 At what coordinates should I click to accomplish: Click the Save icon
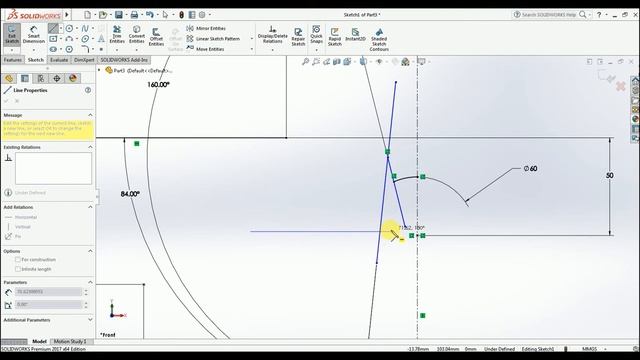coord(118,15)
